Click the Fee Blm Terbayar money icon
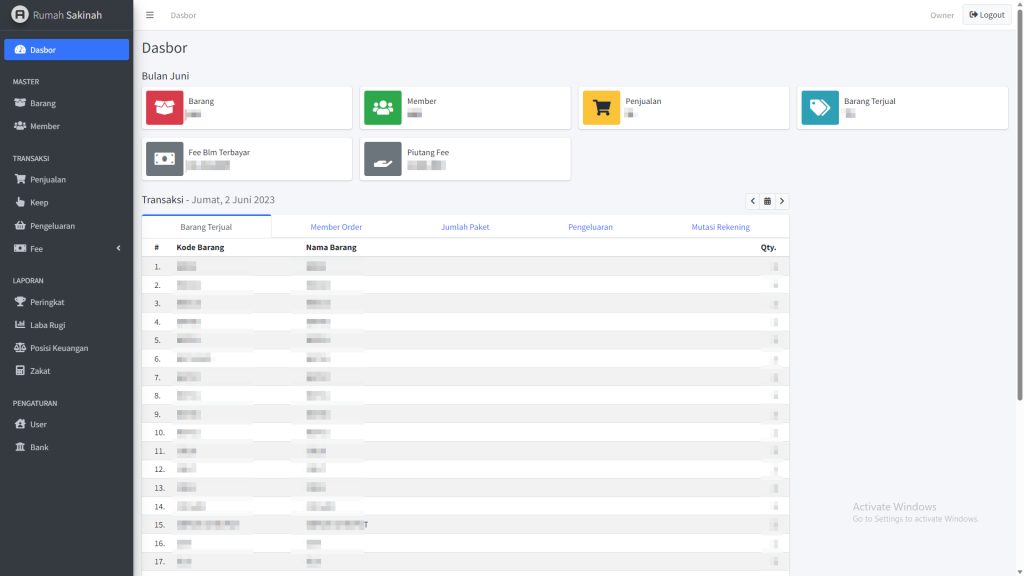The height and width of the screenshot is (576, 1024). (x=164, y=159)
